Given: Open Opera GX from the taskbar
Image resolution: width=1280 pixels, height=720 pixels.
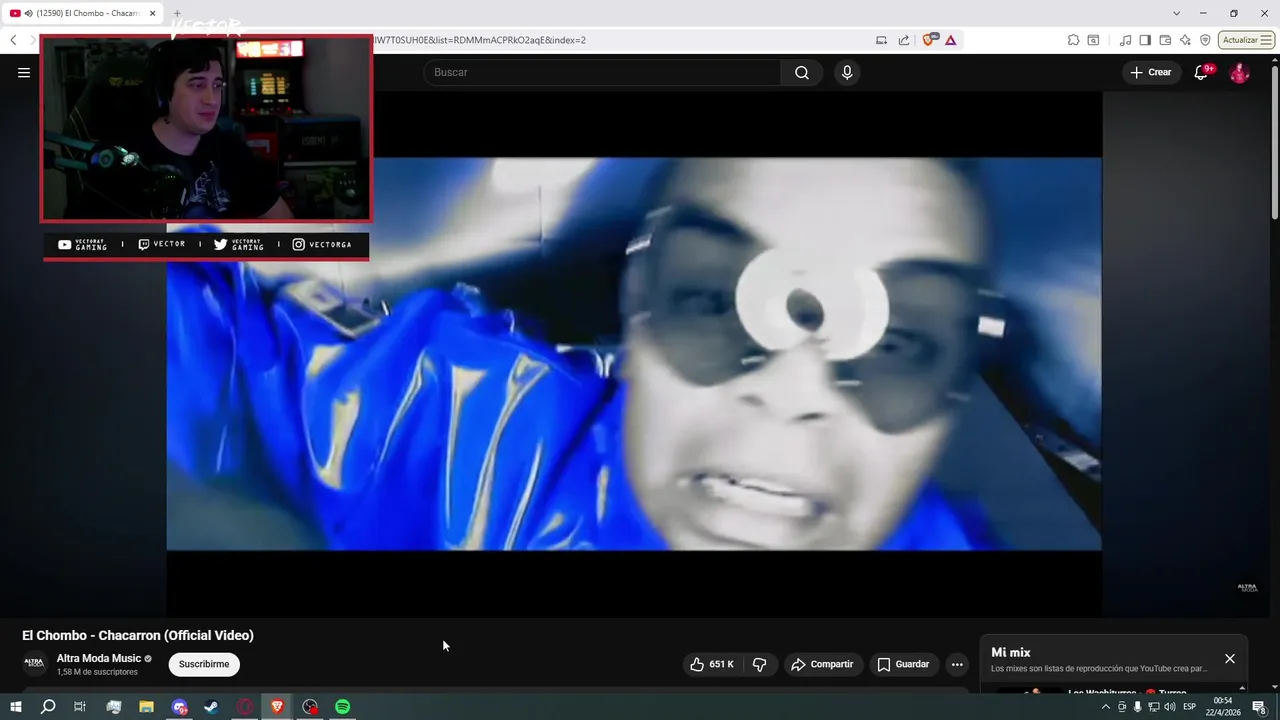Looking at the screenshot, I should point(245,707).
